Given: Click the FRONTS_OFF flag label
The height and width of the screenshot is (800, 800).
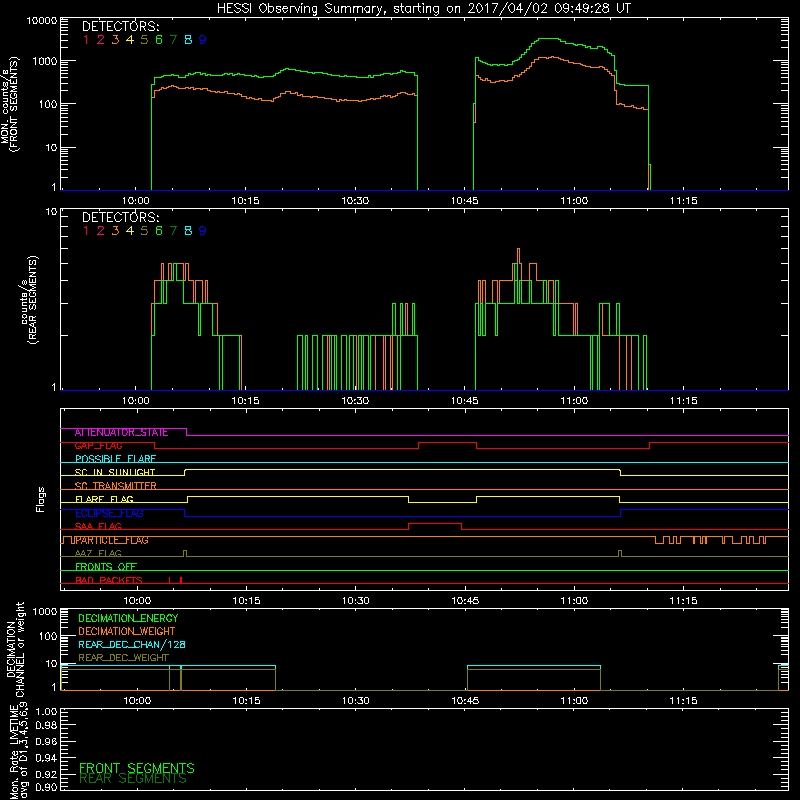Looking at the screenshot, I should [x=106, y=566].
